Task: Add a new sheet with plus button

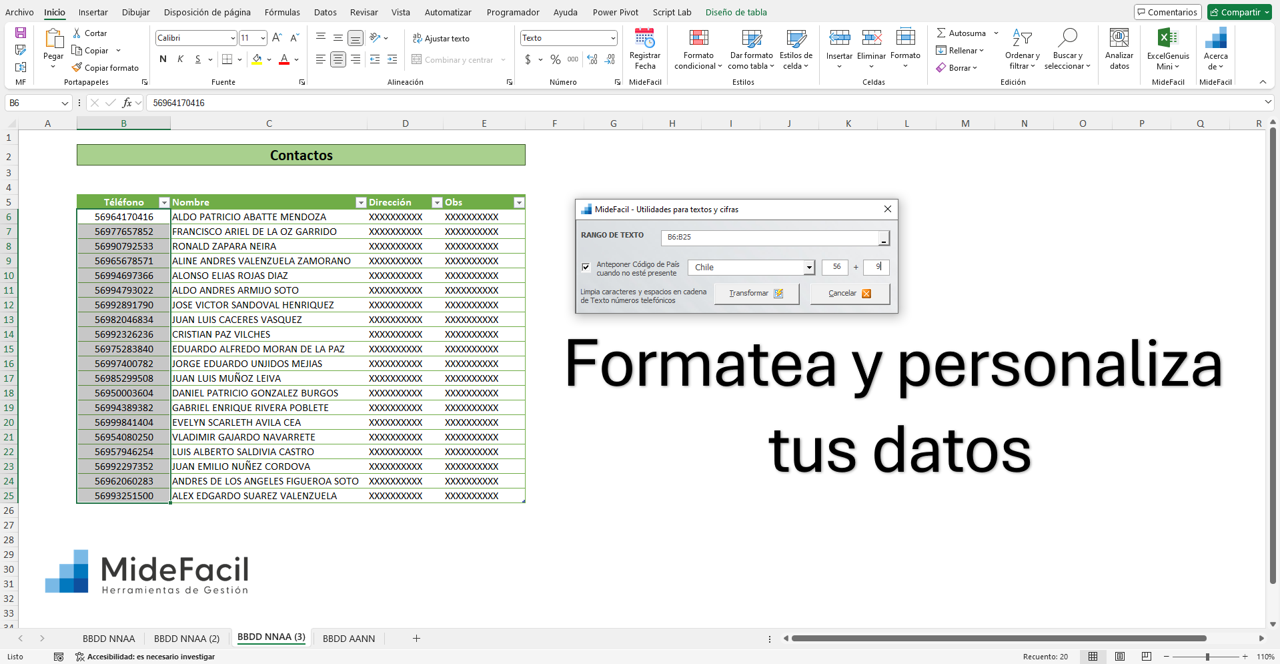Action: 416,638
